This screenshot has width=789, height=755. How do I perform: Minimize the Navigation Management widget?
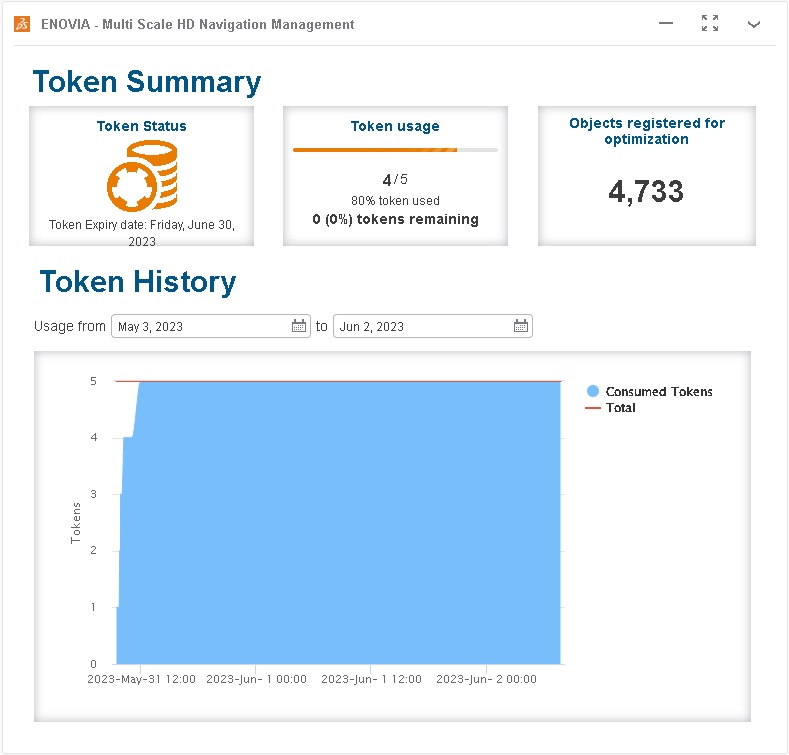pos(666,24)
